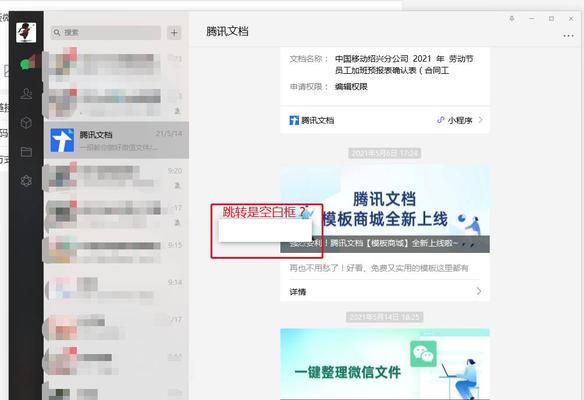The image size is (584, 400).
Task: Open the Favorites cube icon in sidebar
Action: pos(26,123)
